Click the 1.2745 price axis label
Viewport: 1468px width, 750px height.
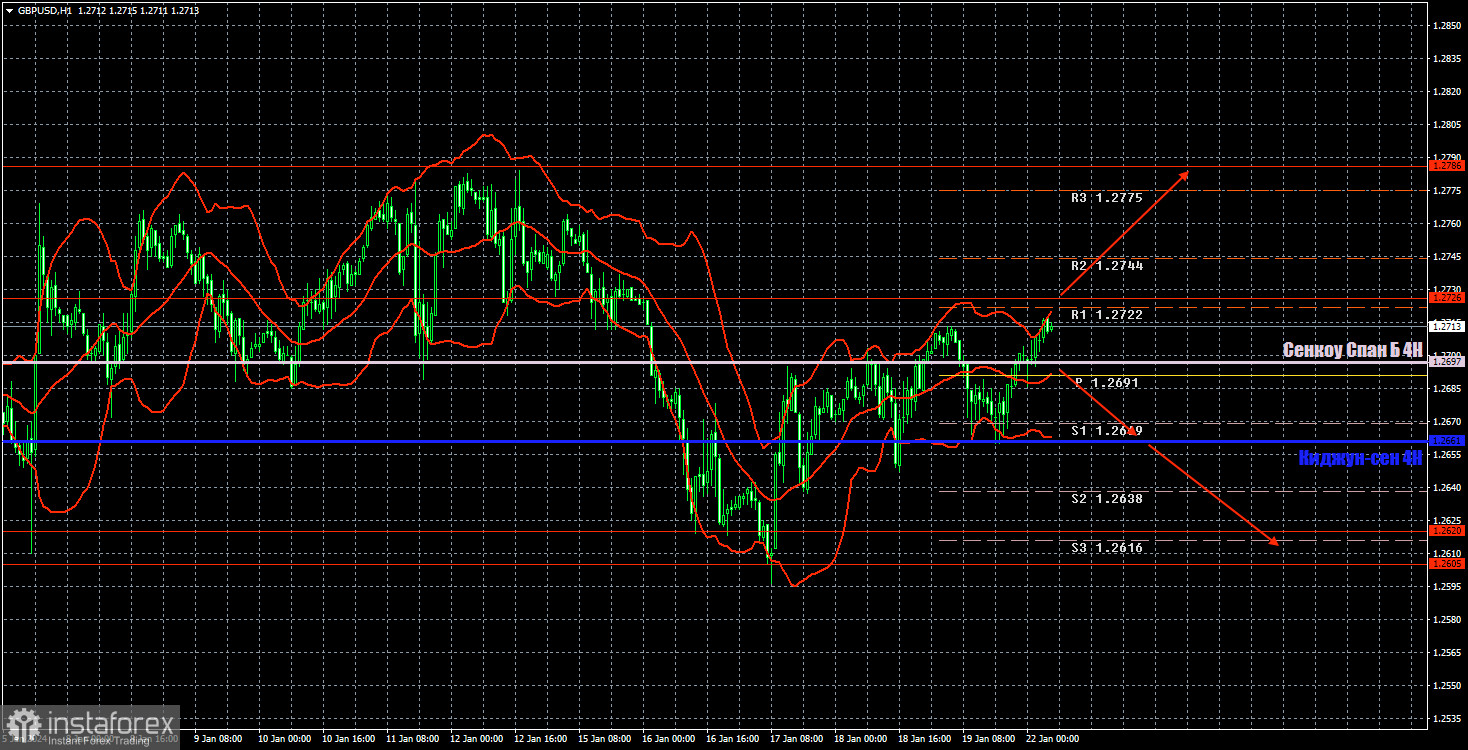click(x=1447, y=256)
